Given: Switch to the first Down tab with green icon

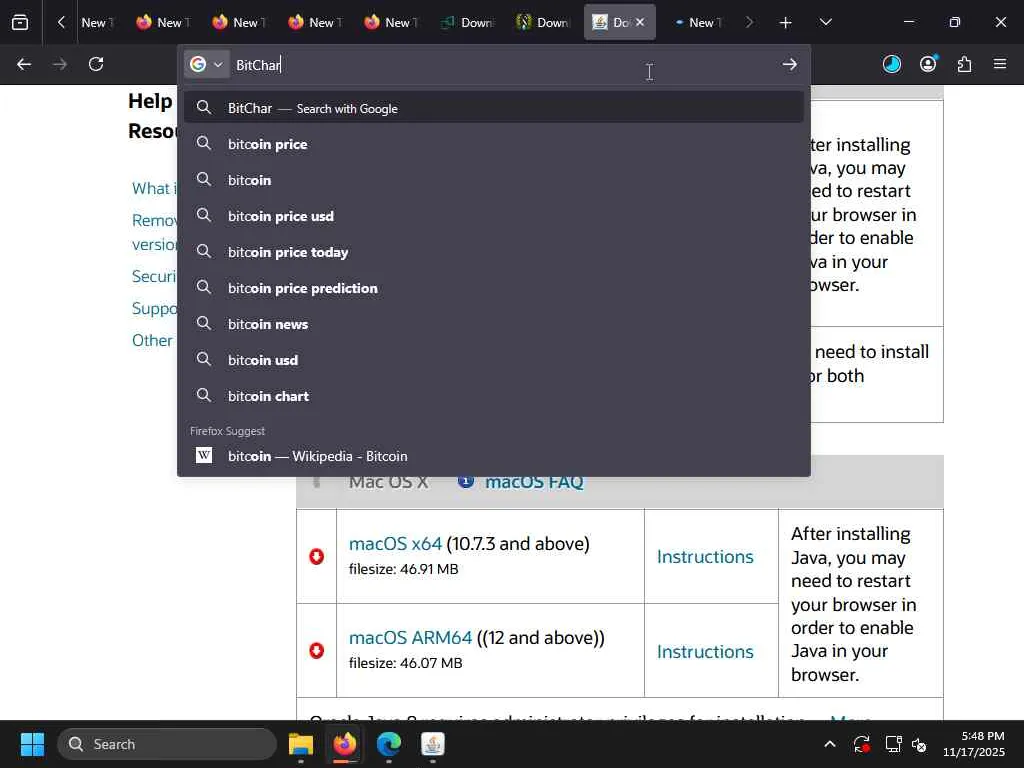Looking at the screenshot, I should coord(466,22).
